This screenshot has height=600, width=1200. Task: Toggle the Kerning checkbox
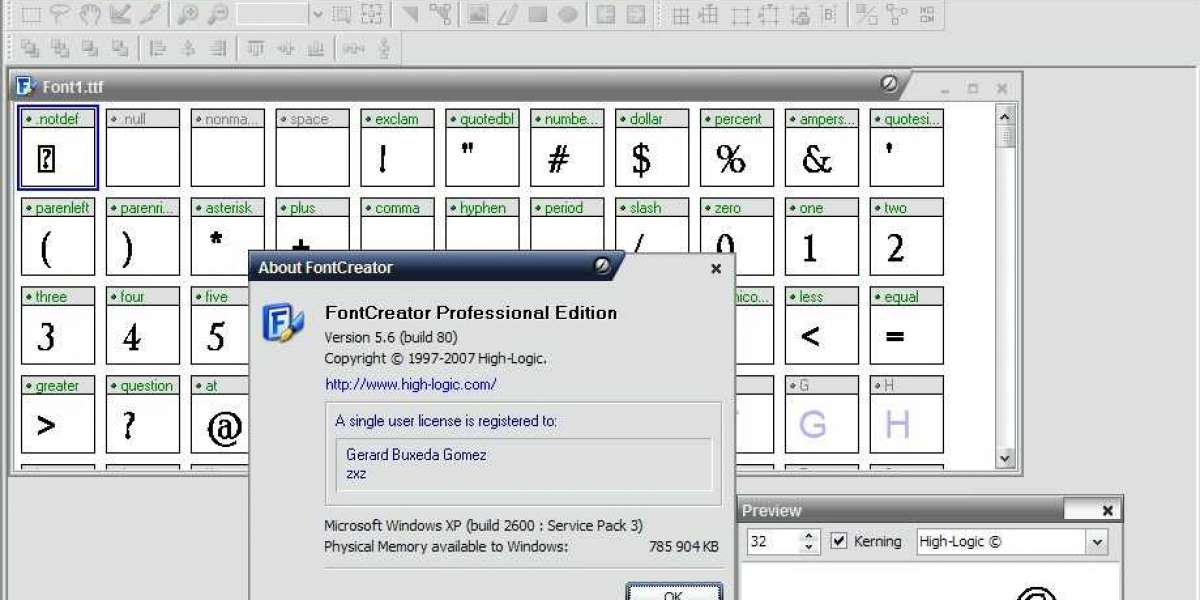tap(839, 541)
